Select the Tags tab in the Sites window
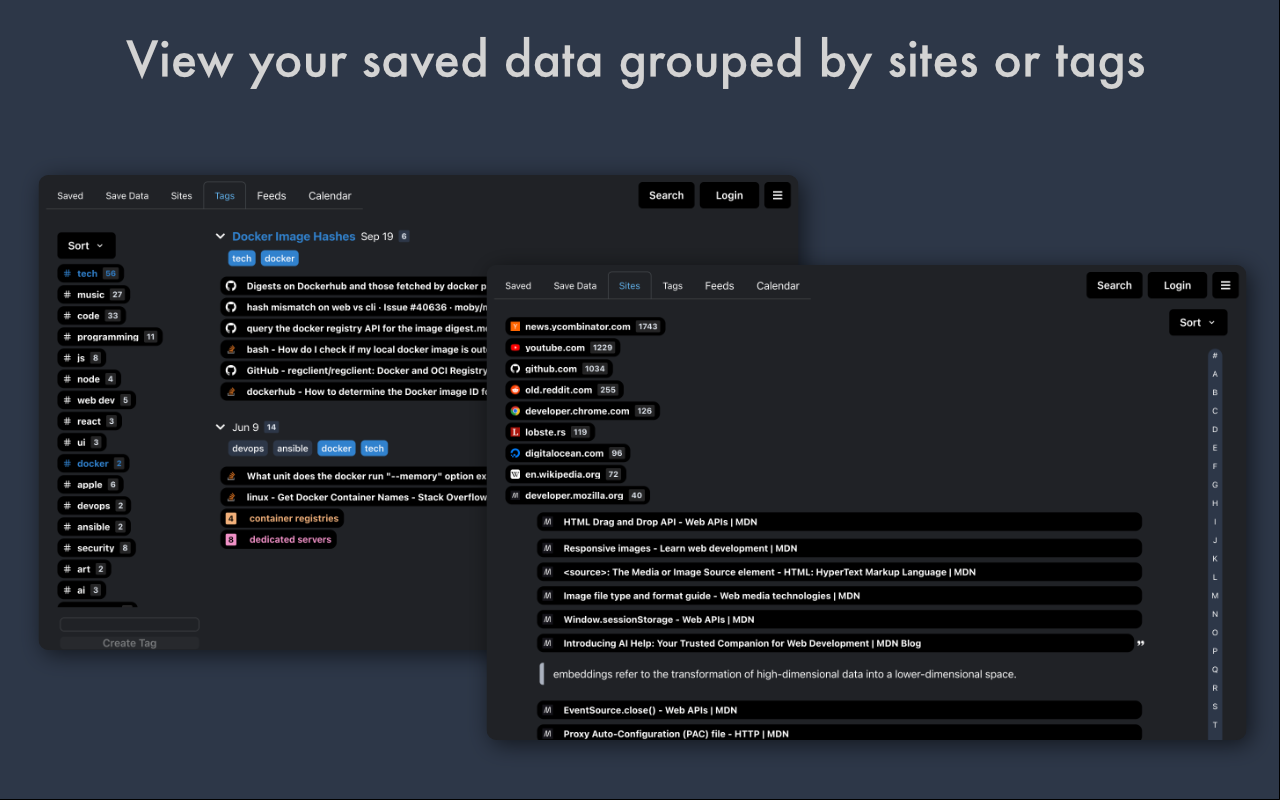The width and height of the screenshot is (1280, 800). [673, 286]
